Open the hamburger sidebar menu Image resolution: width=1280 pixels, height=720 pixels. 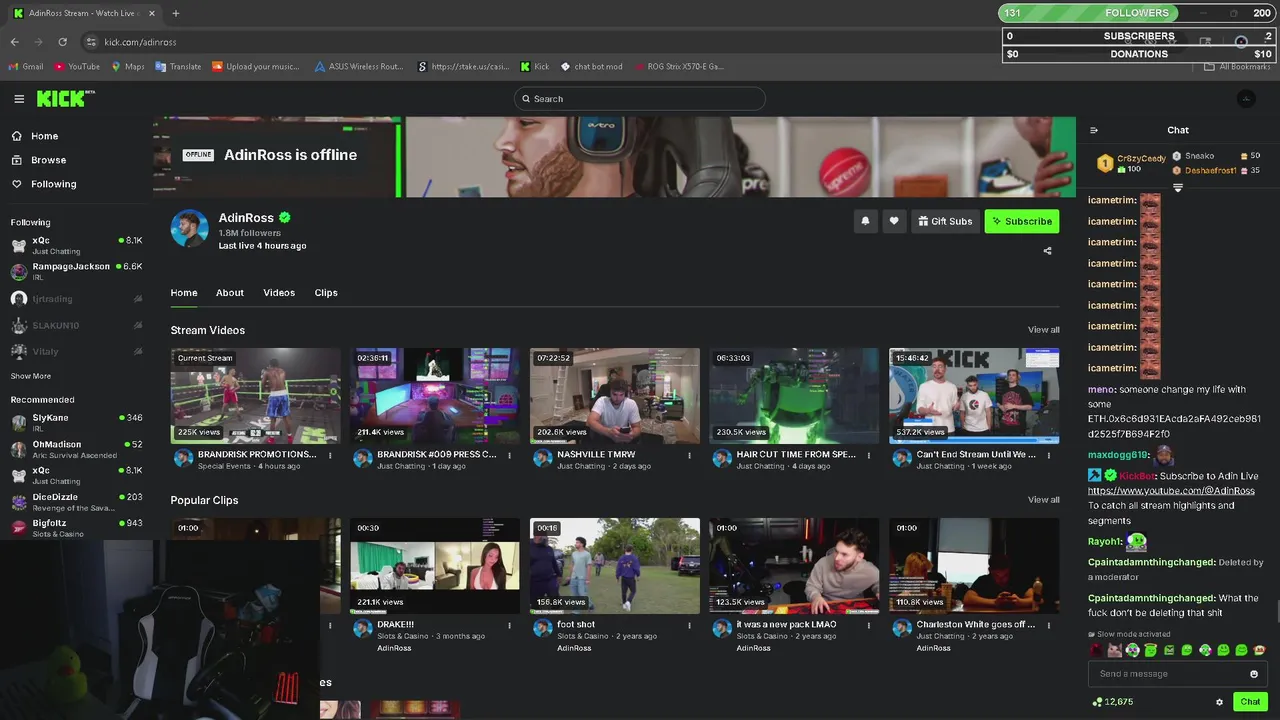click(19, 99)
